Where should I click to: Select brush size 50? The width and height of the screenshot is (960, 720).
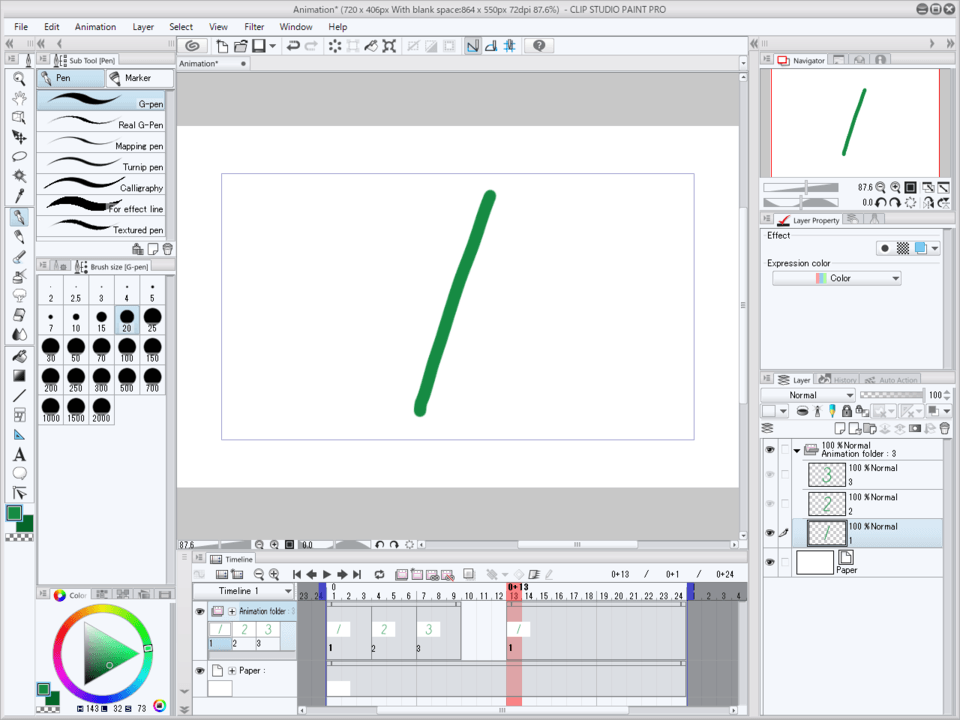pyautogui.click(x=76, y=350)
